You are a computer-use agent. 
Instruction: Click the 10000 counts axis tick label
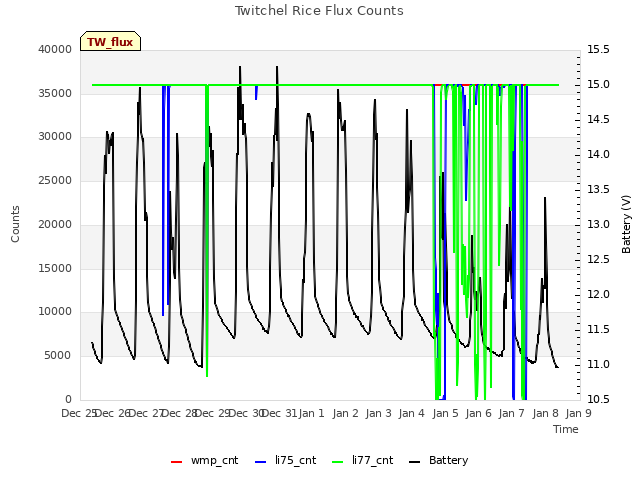(x=55, y=312)
